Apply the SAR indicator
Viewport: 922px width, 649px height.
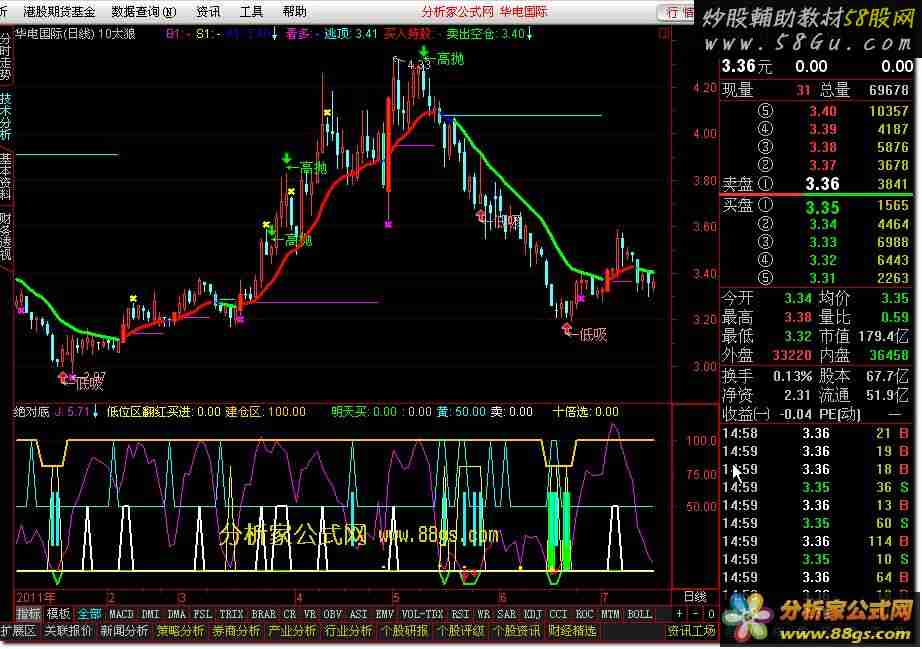point(506,614)
